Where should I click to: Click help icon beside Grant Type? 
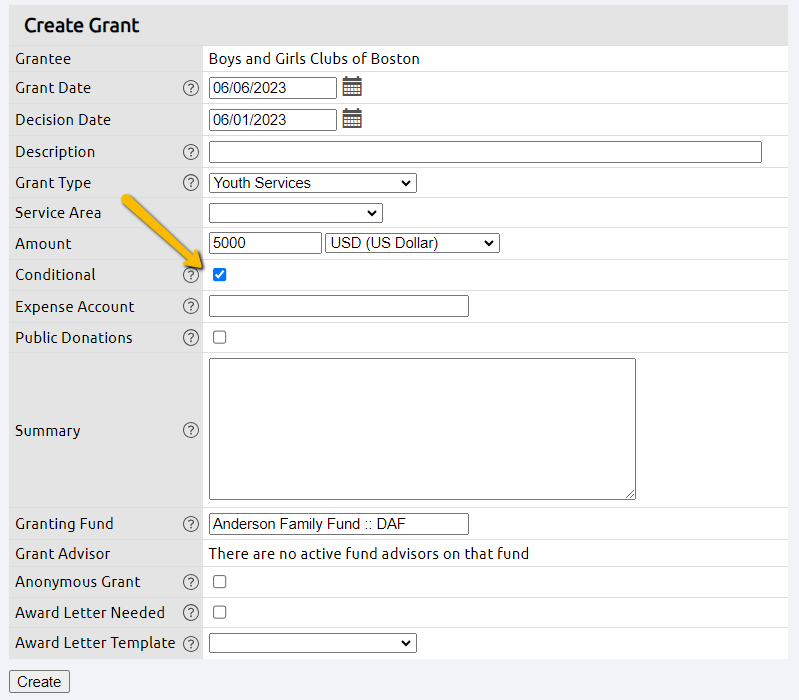pyautogui.click(x=191, y=183)
